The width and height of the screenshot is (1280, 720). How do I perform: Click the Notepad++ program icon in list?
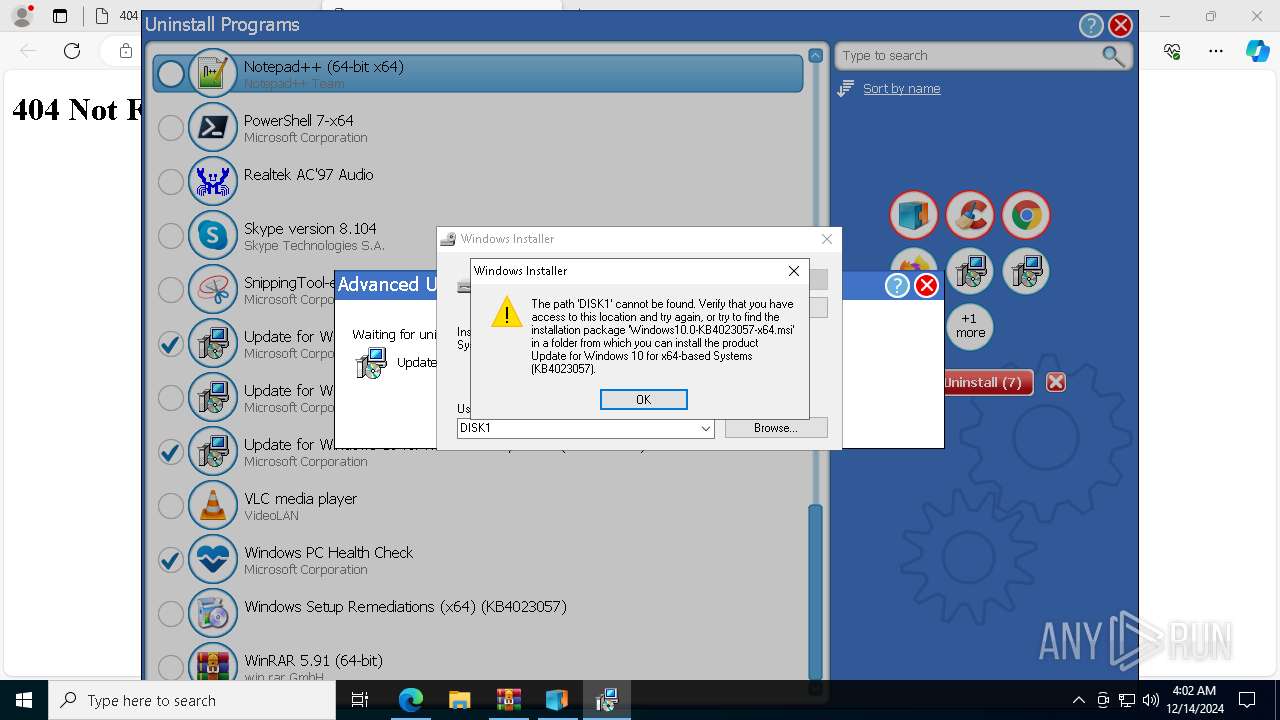pyautogui.click(x=213, y=73)
